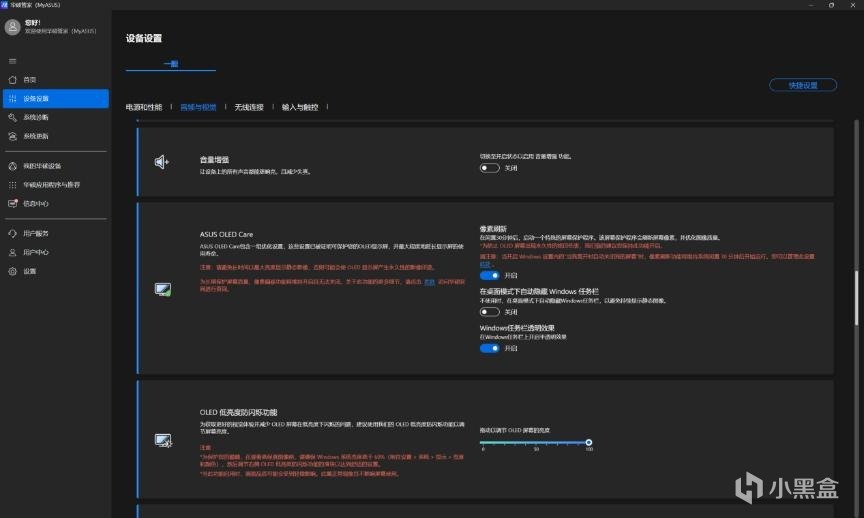Select the 设备设置 sidebar icon

point(13,99)
